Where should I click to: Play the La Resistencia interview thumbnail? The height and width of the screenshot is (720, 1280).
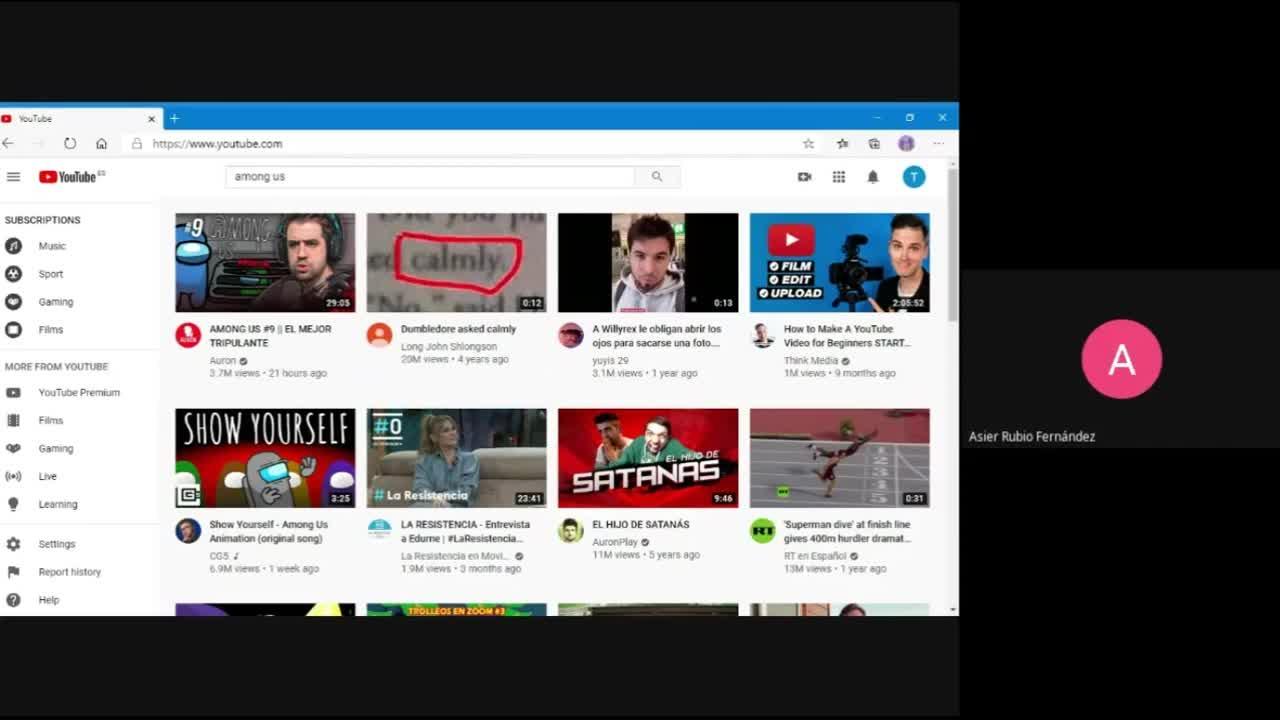(457, 458)
